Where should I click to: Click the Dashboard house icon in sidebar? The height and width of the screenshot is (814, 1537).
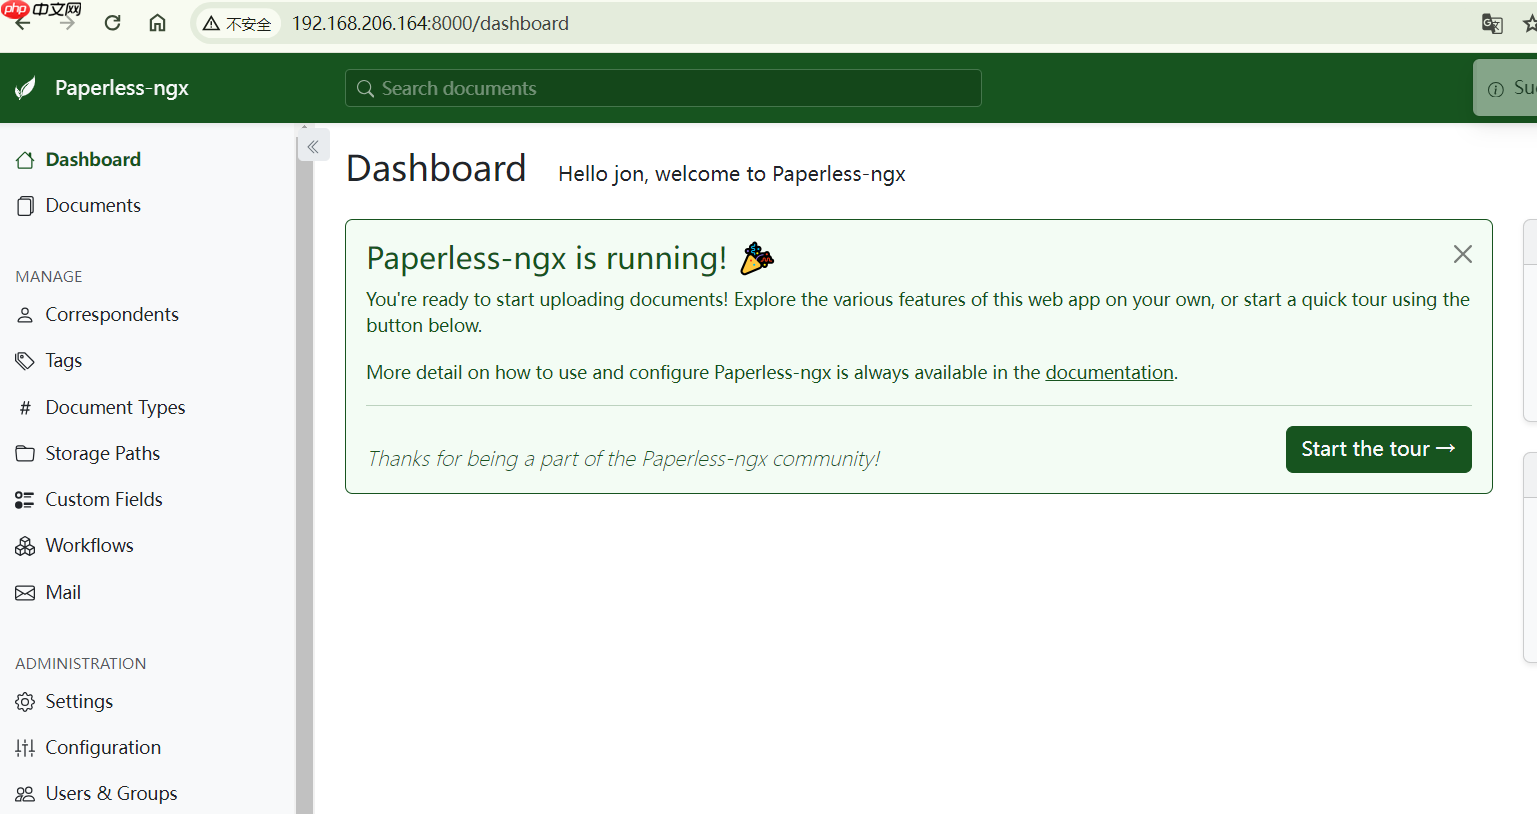pyautogui.click(x=25, y=160)
